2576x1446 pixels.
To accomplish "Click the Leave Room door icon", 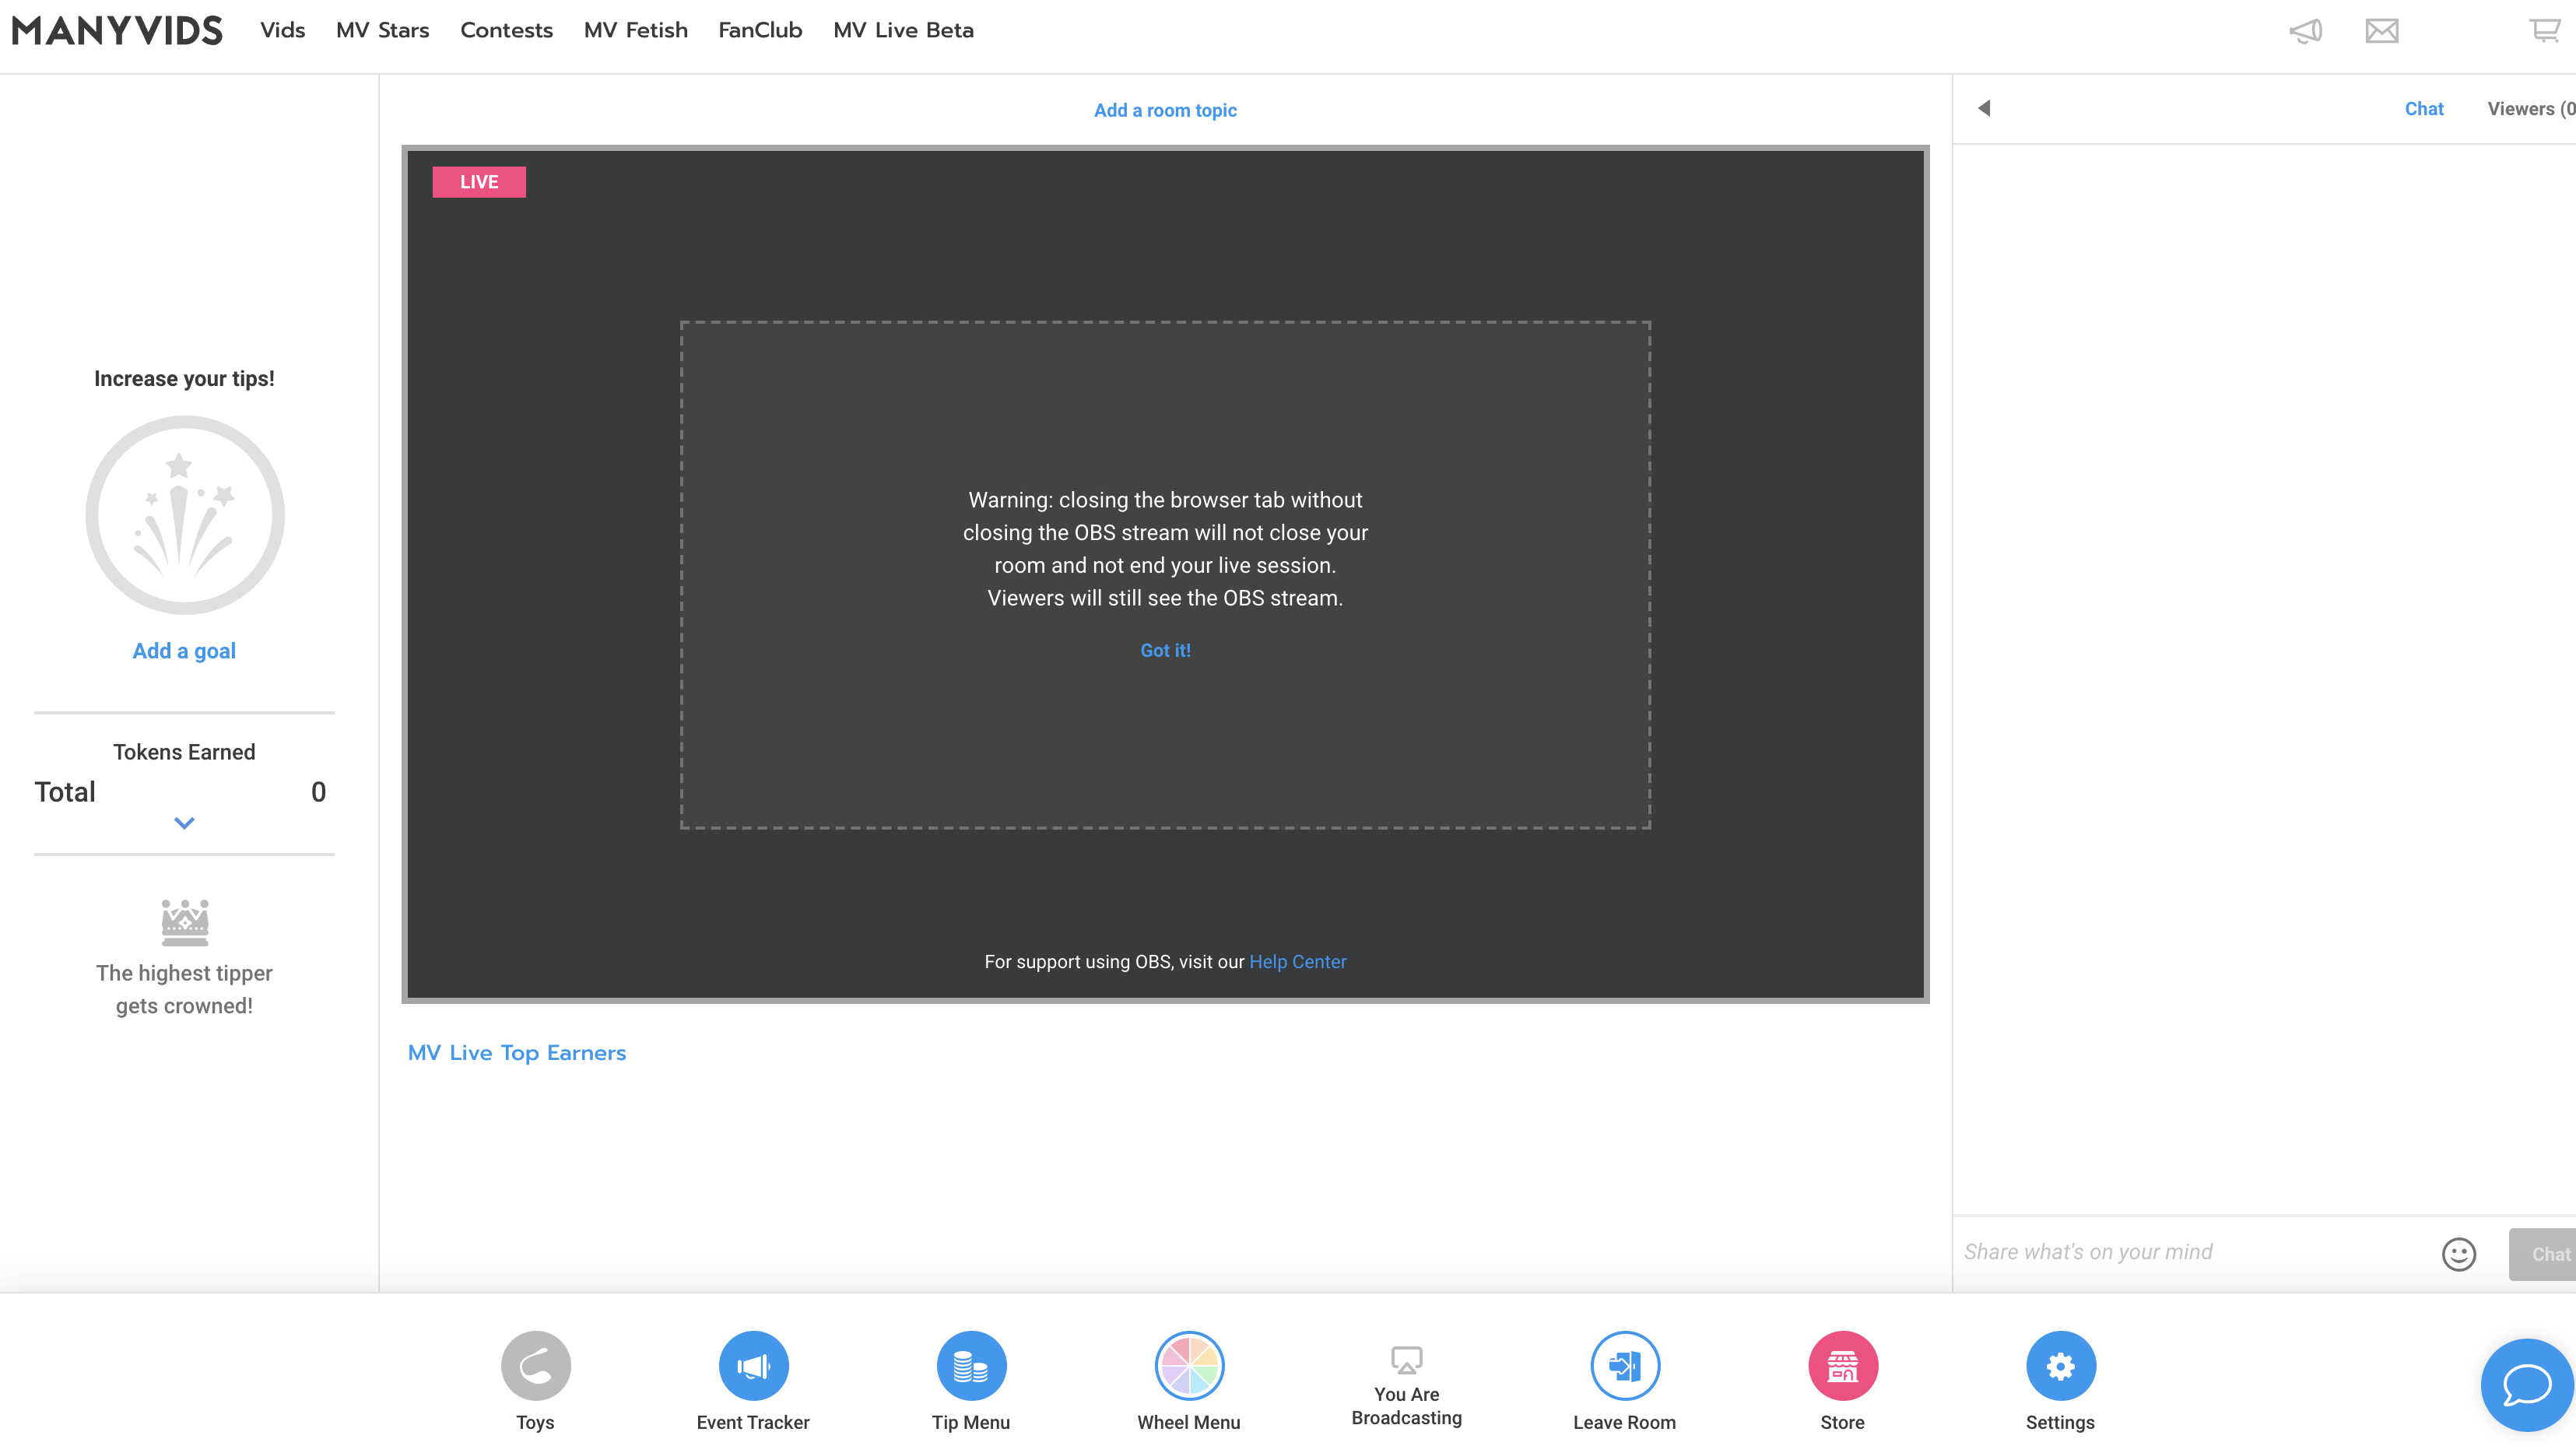I will click(x=1625, y=1365).
